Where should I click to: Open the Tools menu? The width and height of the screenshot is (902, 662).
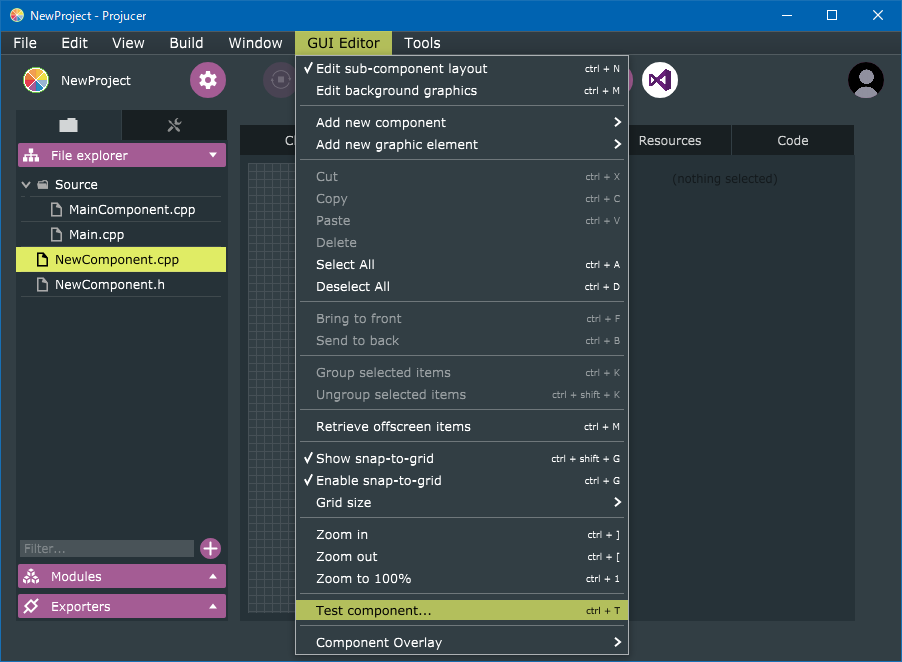pyautogui.click(x=422, y=43)
